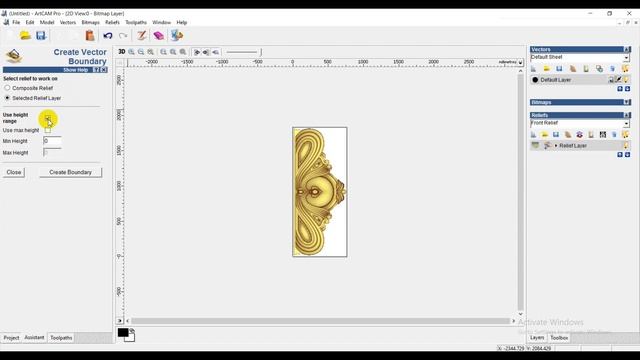The image size is (640, 360).
Task: Switch to the Project tab
Action: (11, 338)
